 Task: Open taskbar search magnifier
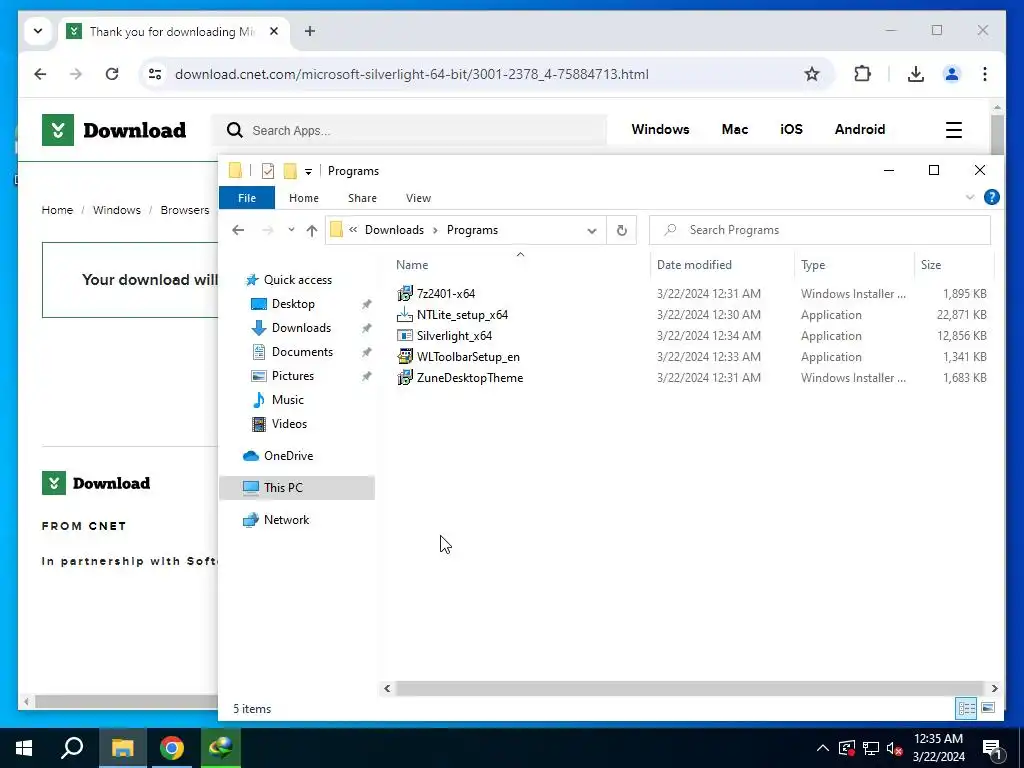coord(72,748)
